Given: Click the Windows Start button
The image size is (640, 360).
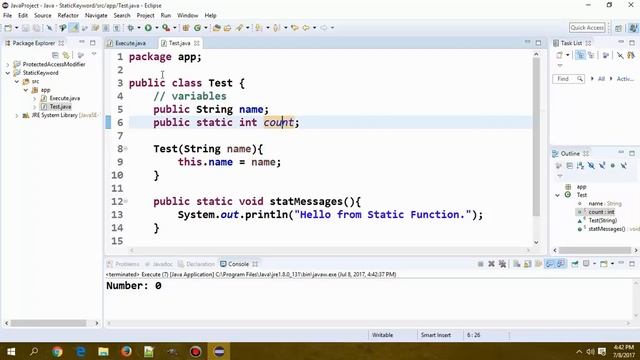Looking at the screenshot, I should [11, 351].
